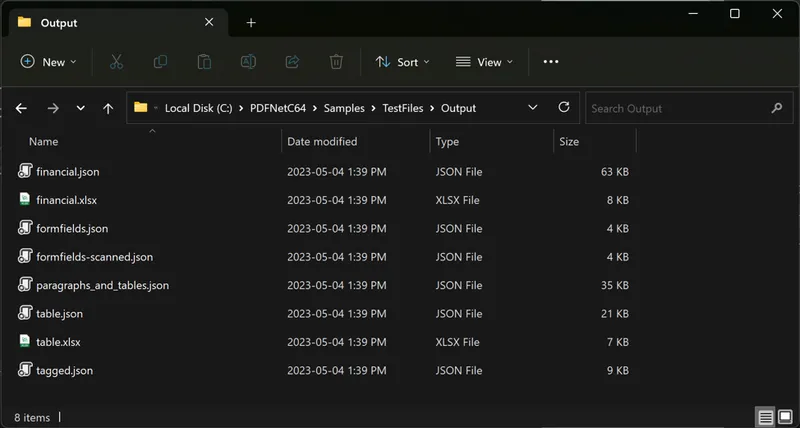Click TestFiles in the address breadcrumb
800x428 pixels.
pyautogui.click(x=403, y=108)
